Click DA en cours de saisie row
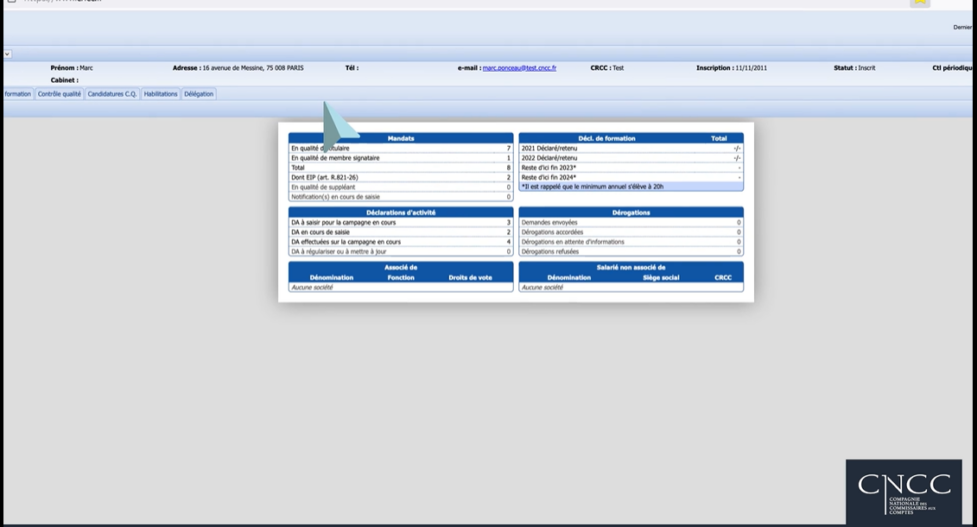Screen dimensions: 977x527 (x=401, y=232)
